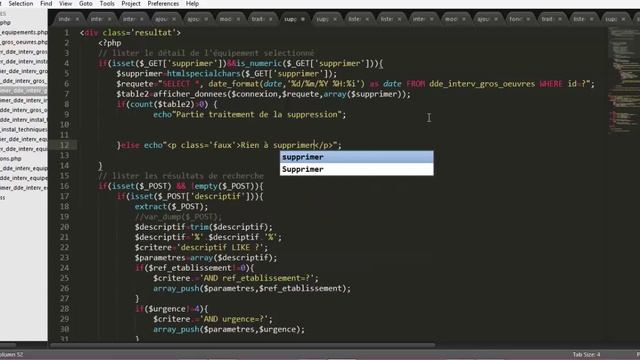Open the Goto menu

tap(85, 4)
